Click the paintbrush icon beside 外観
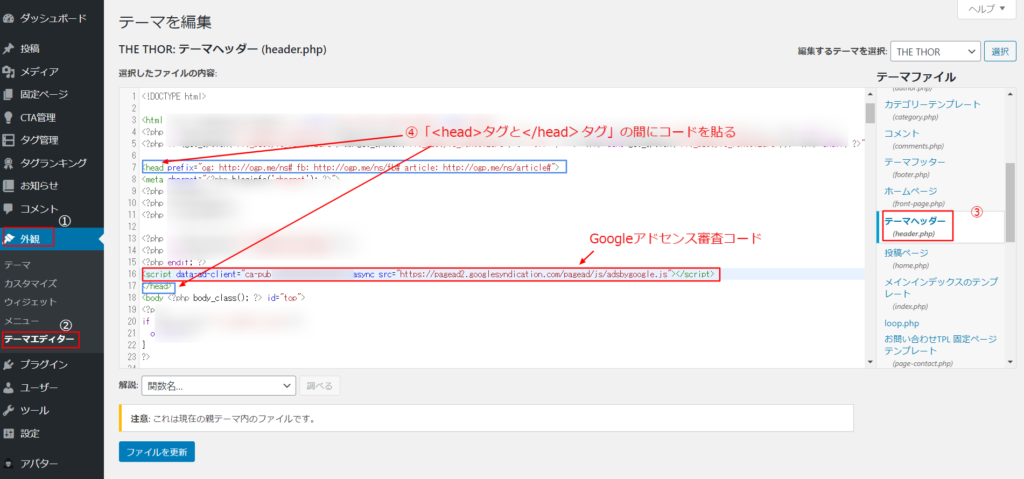1024x479 pixels. 8,239
